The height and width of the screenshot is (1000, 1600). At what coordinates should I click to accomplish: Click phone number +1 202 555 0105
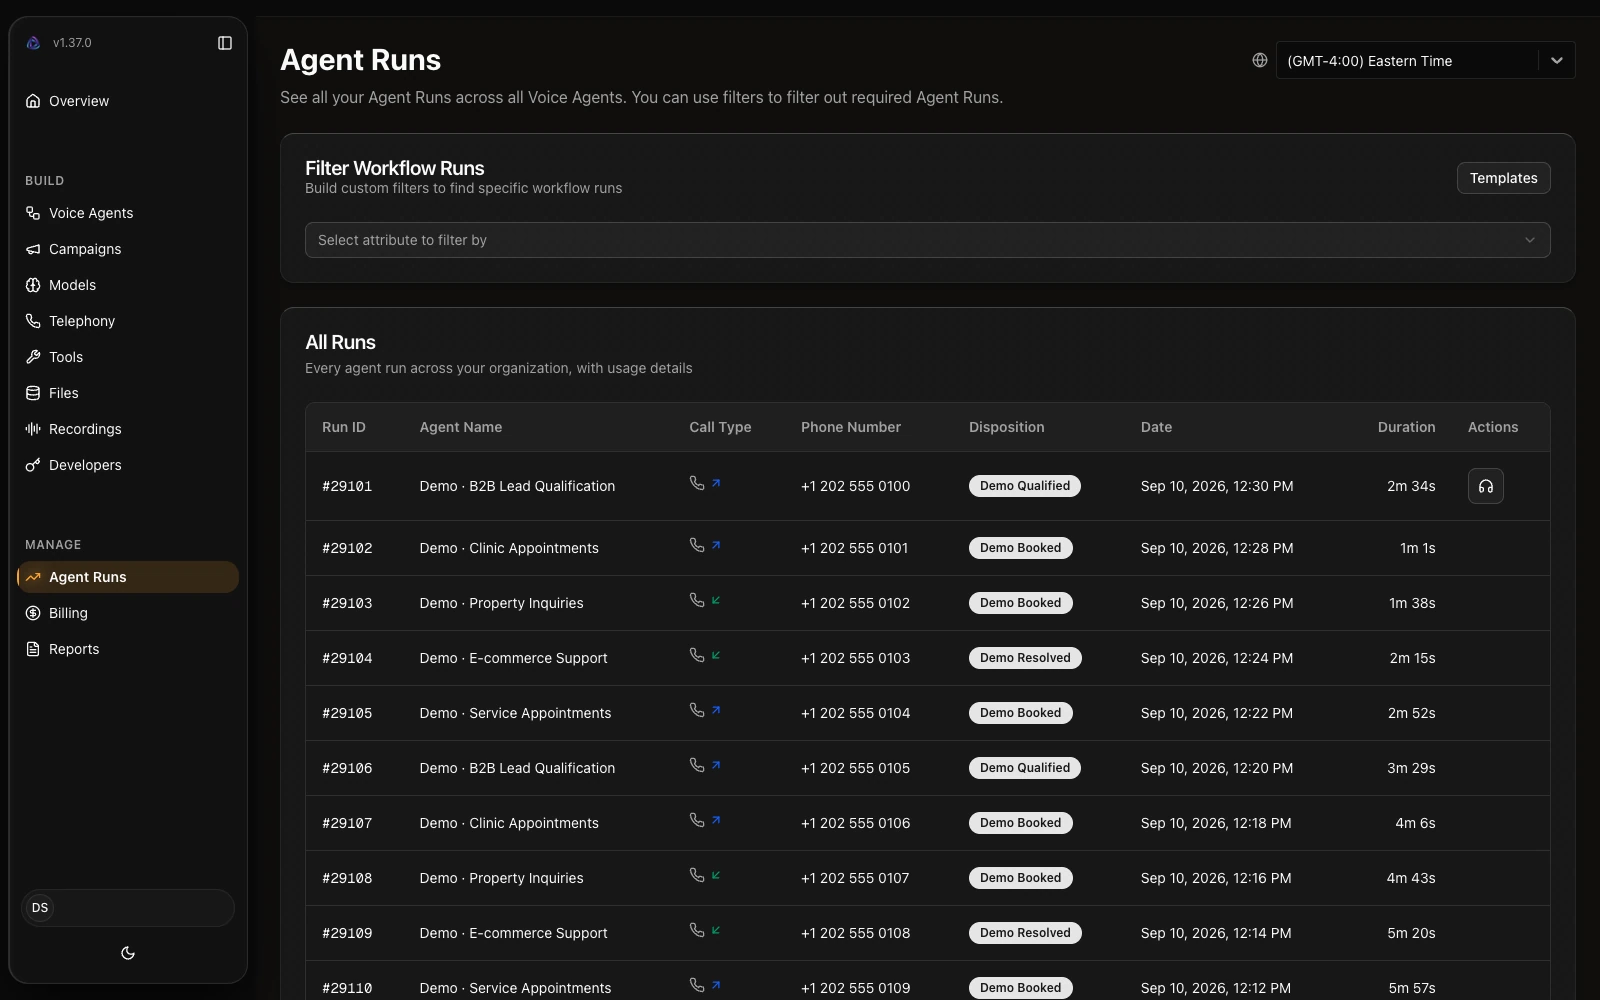pos(856,768)
